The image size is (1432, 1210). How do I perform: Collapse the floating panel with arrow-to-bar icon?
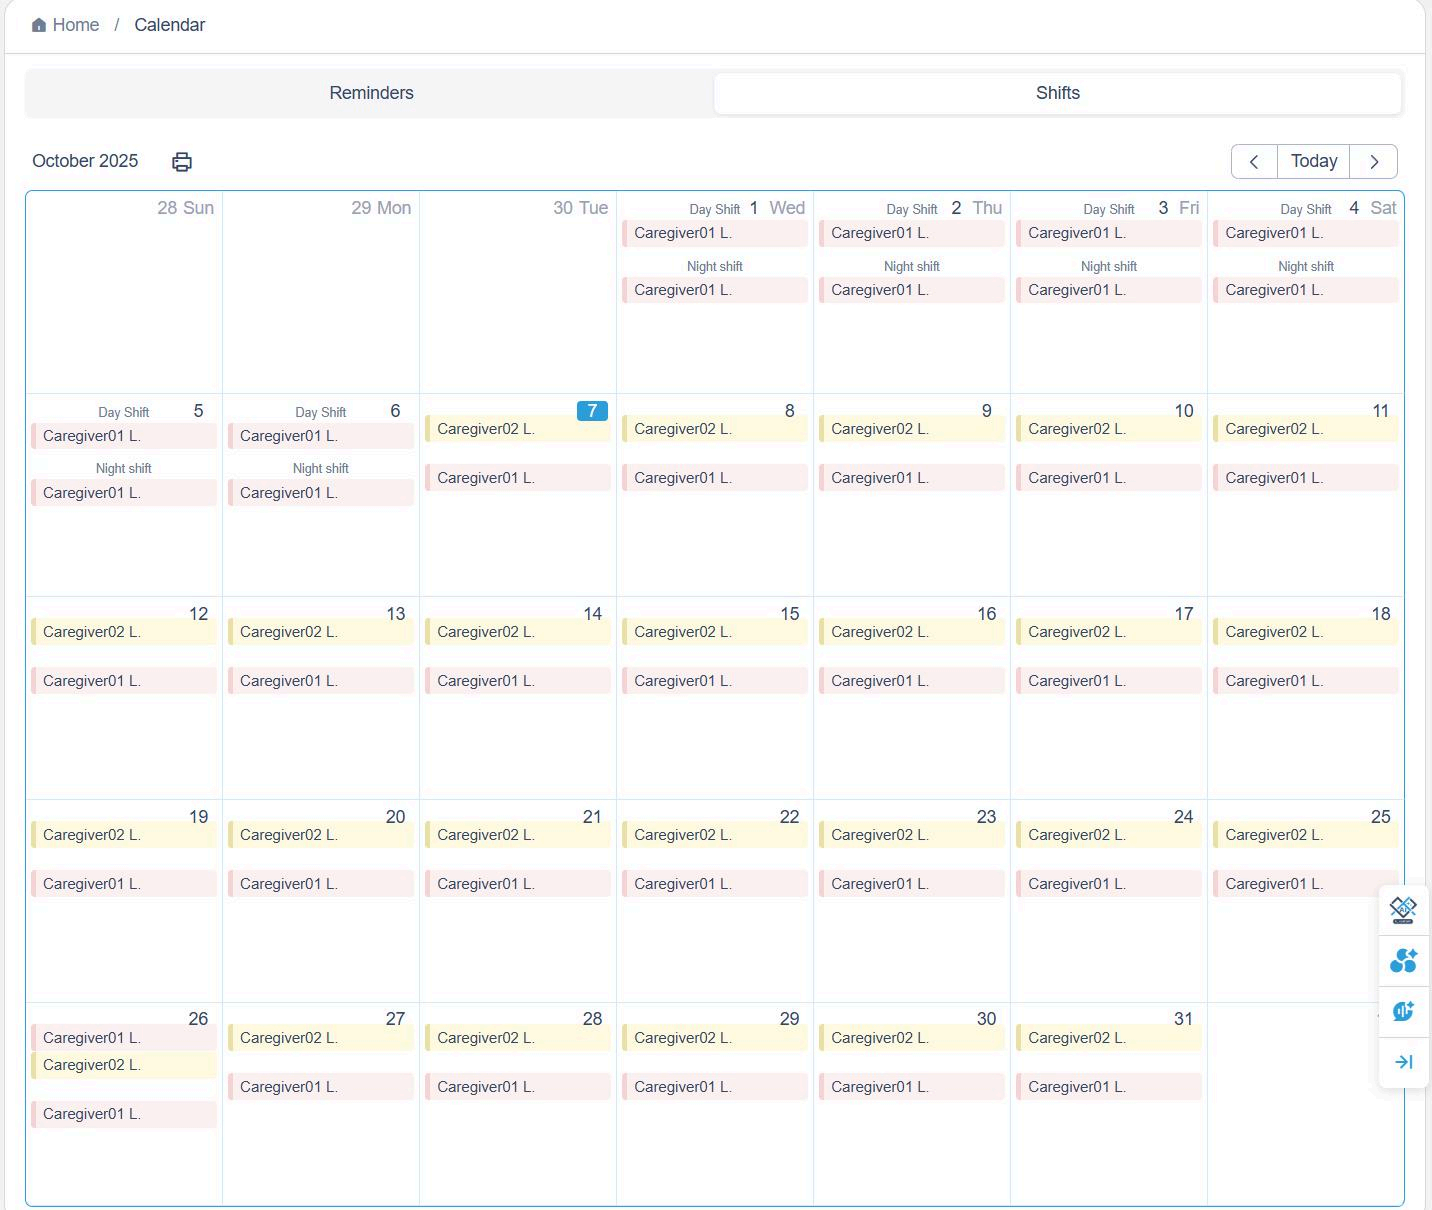[1403, 1062]
